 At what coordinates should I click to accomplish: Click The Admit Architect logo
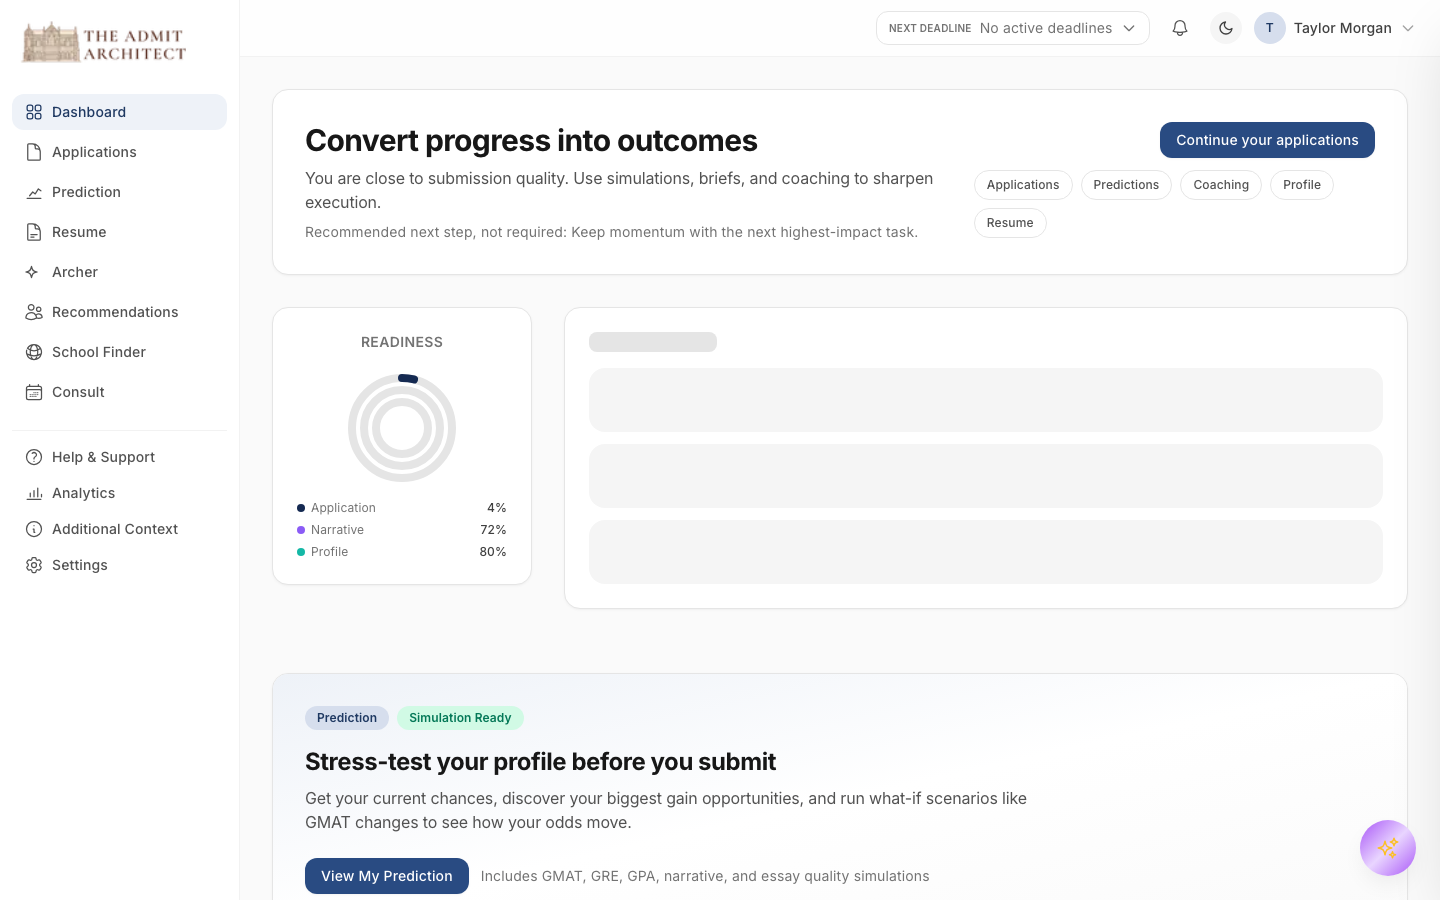(104, 42)
